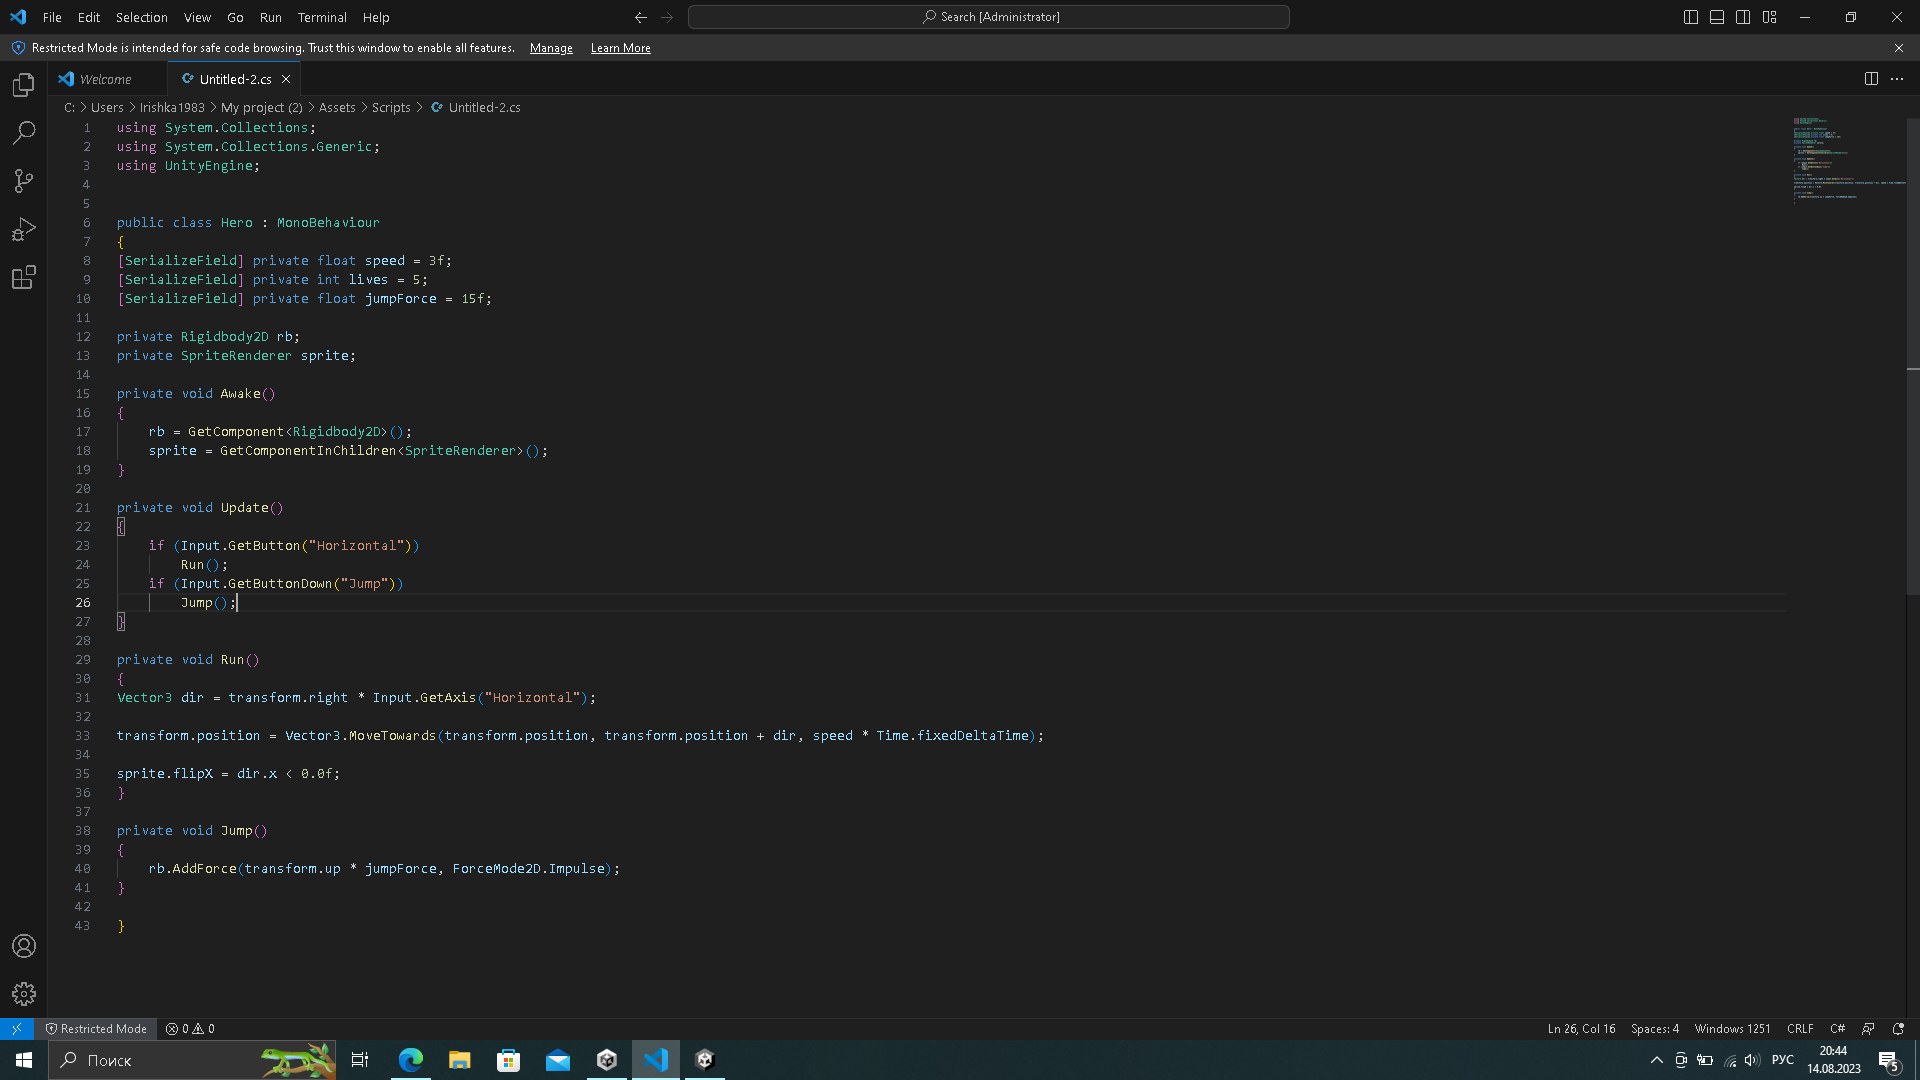Open the Welcome tab

coord(105,79)
